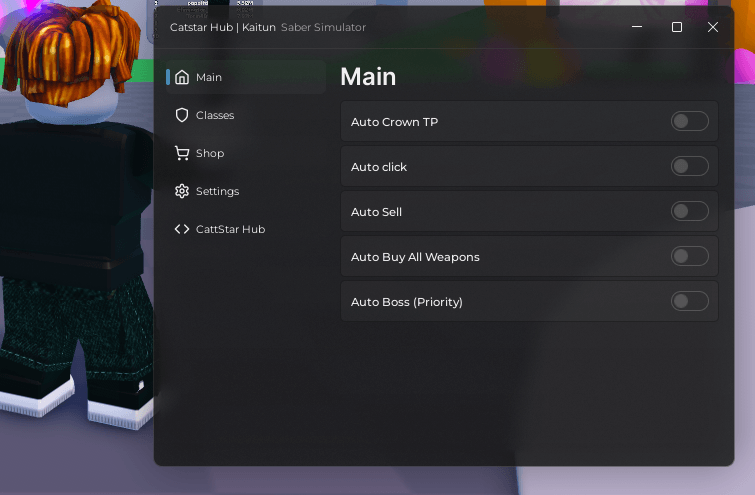
Task: Open the Main tab label
Action: pyautogui.click(x=208, y=77)
